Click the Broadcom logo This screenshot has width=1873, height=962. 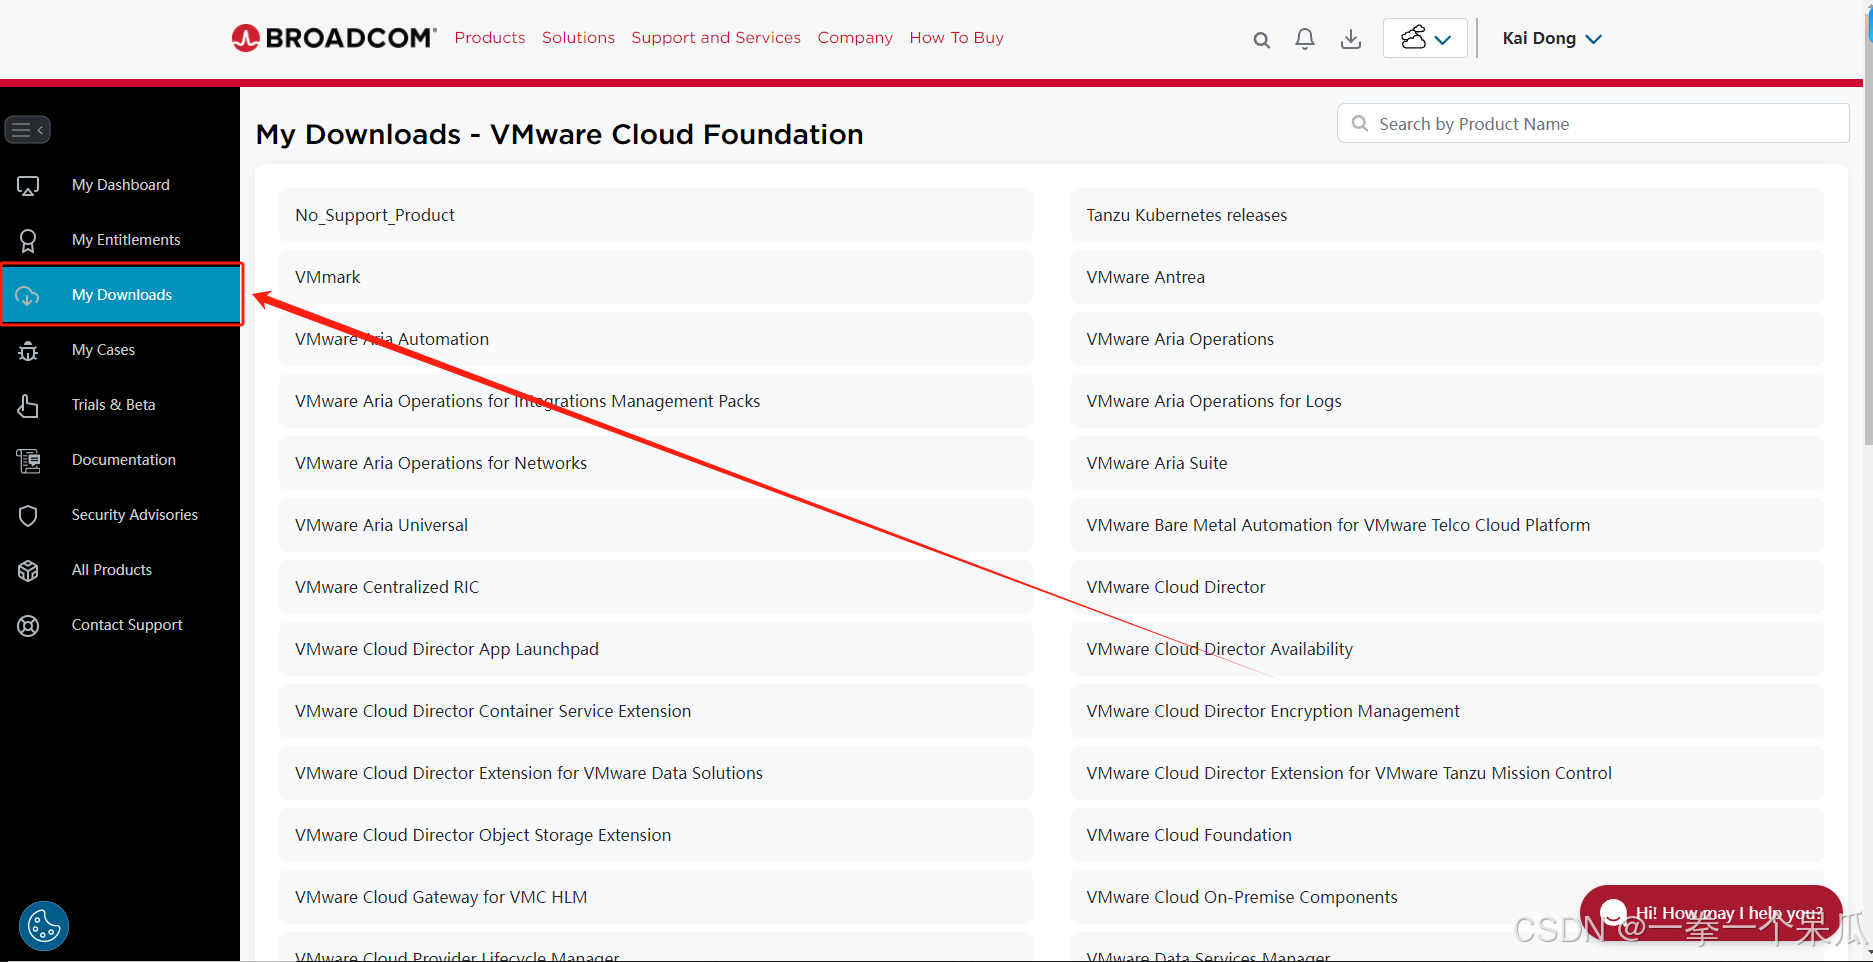[x=334, y=38]
